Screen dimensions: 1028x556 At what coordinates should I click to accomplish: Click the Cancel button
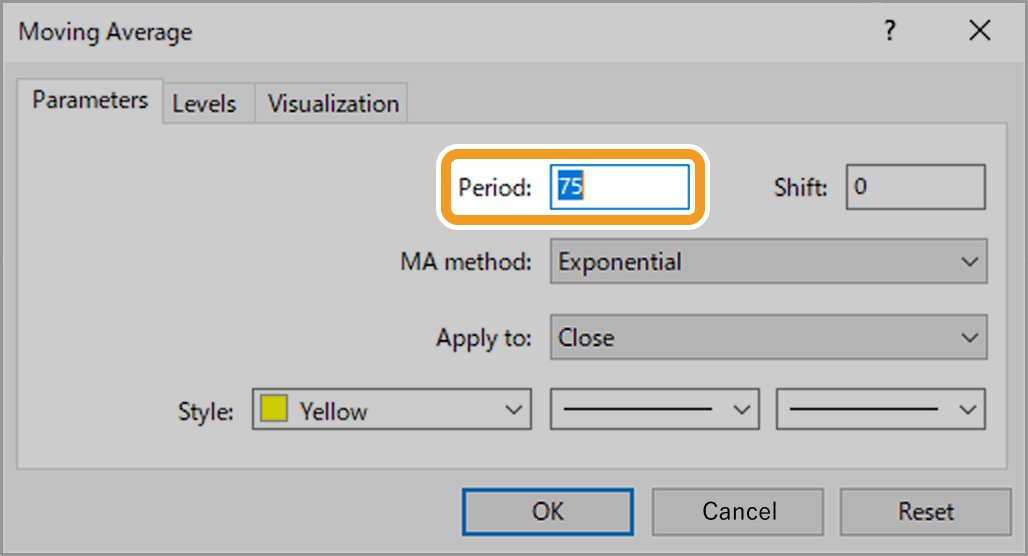(x=738, y=511)
